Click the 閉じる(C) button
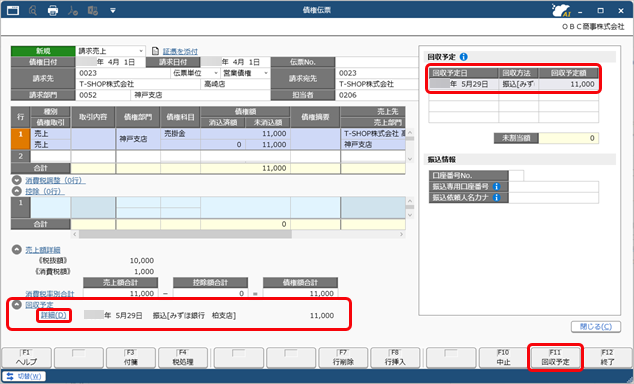The image size is (634, 384). [x=596, y=327]
